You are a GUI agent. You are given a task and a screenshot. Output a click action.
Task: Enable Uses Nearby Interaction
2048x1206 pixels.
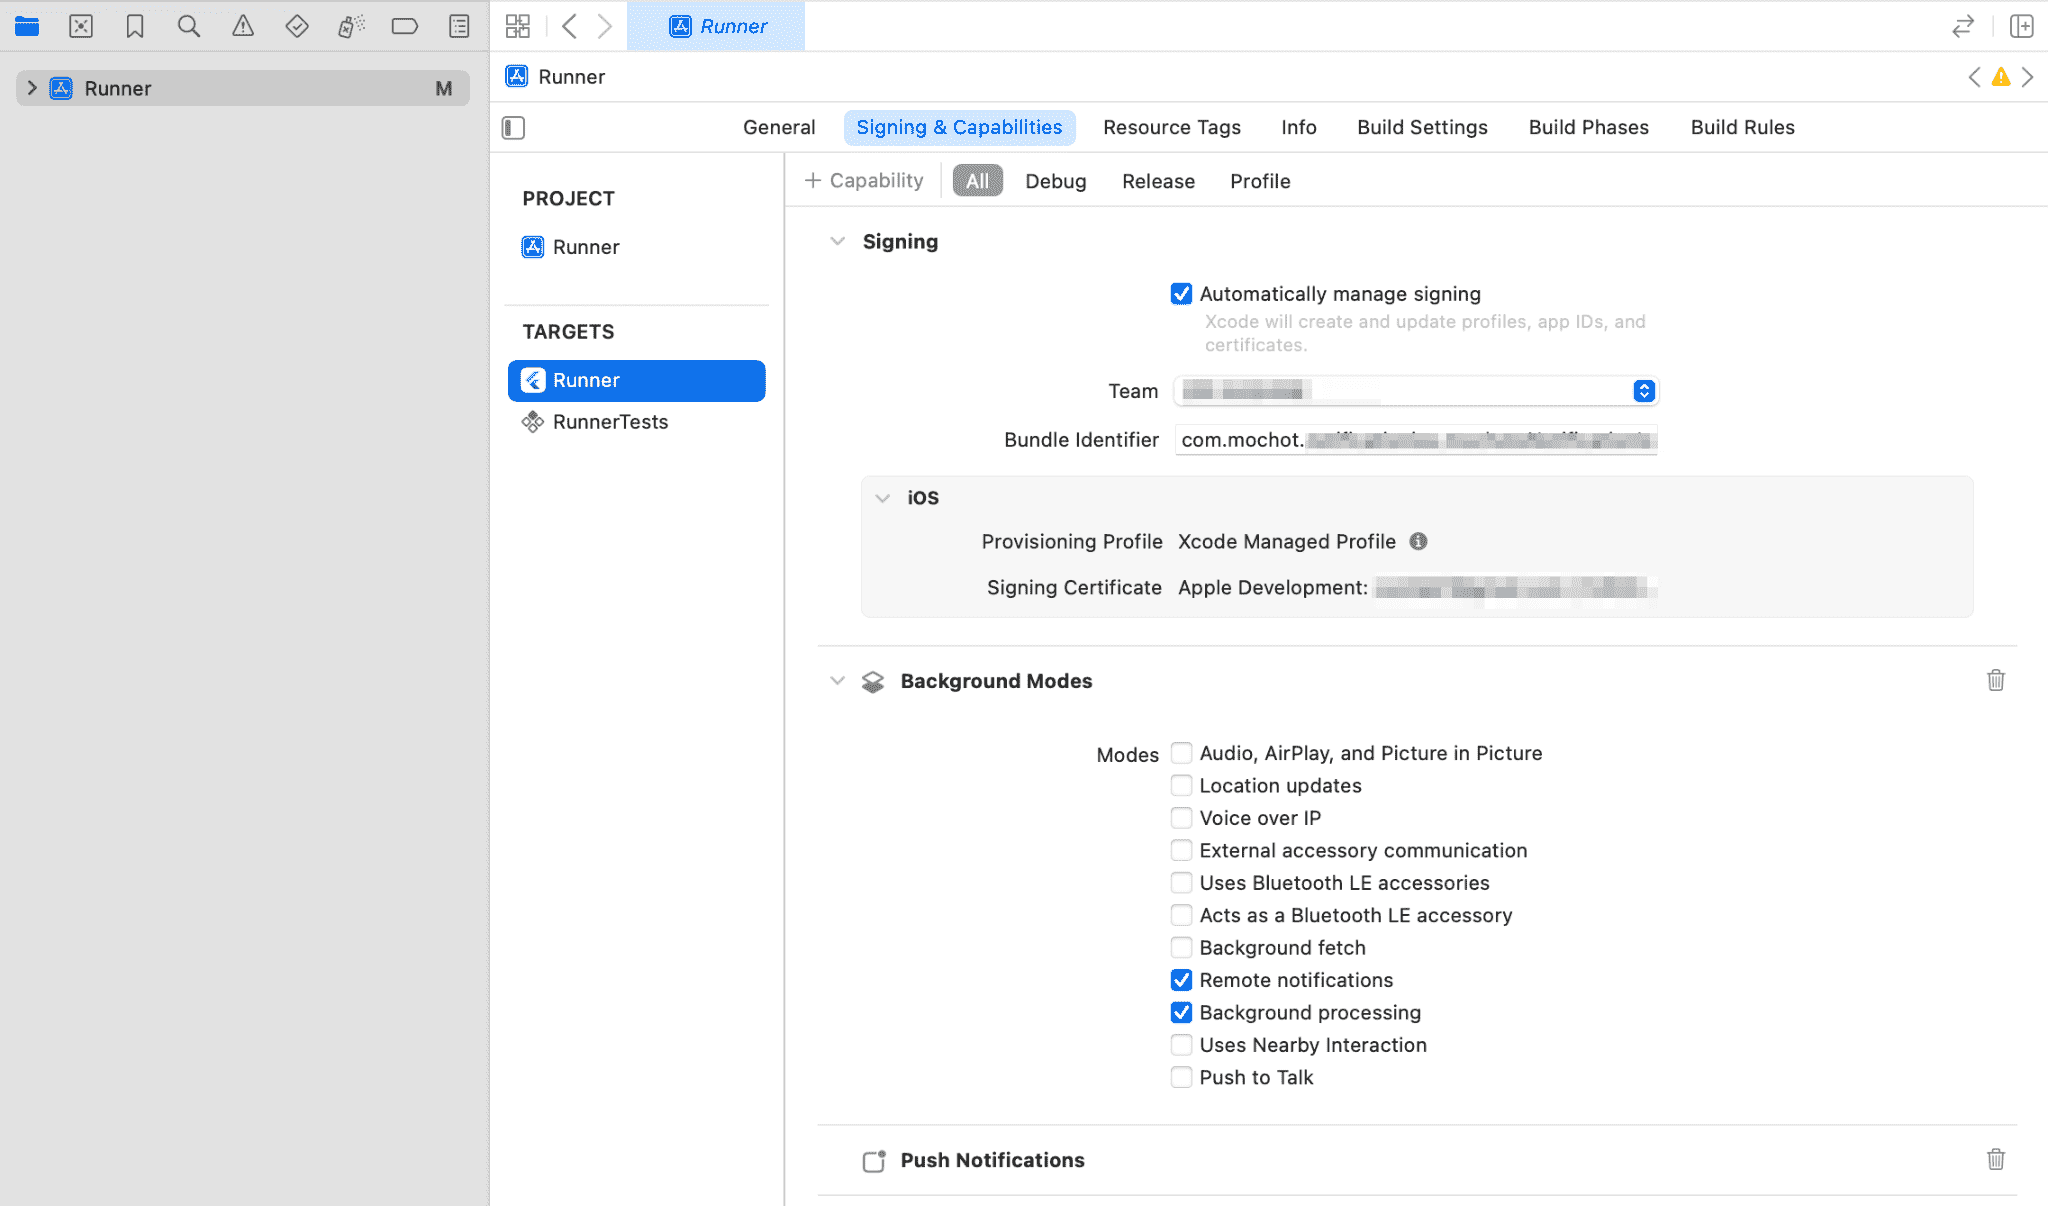point(1181,1045)
